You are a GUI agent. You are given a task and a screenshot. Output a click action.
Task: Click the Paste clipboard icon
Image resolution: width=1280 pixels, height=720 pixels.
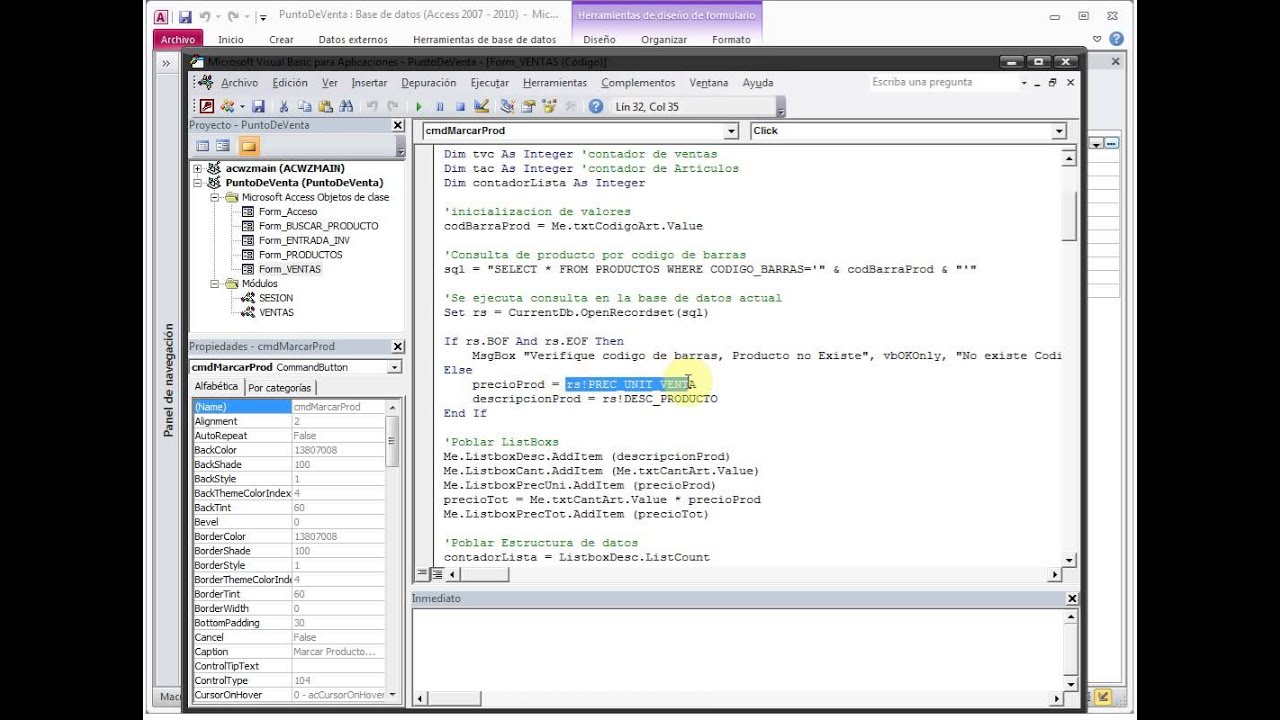pos(325,106)
